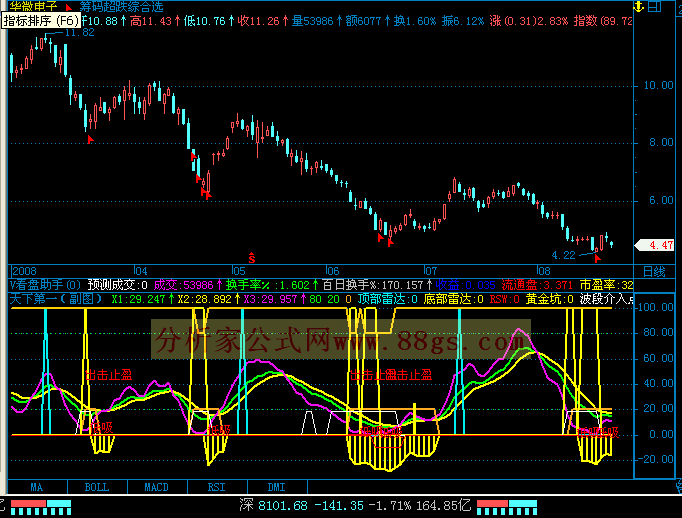The width and height of the screenshot is (682, 518).
Task: Click the 4.22 low price label
Action: click(564, 255)
